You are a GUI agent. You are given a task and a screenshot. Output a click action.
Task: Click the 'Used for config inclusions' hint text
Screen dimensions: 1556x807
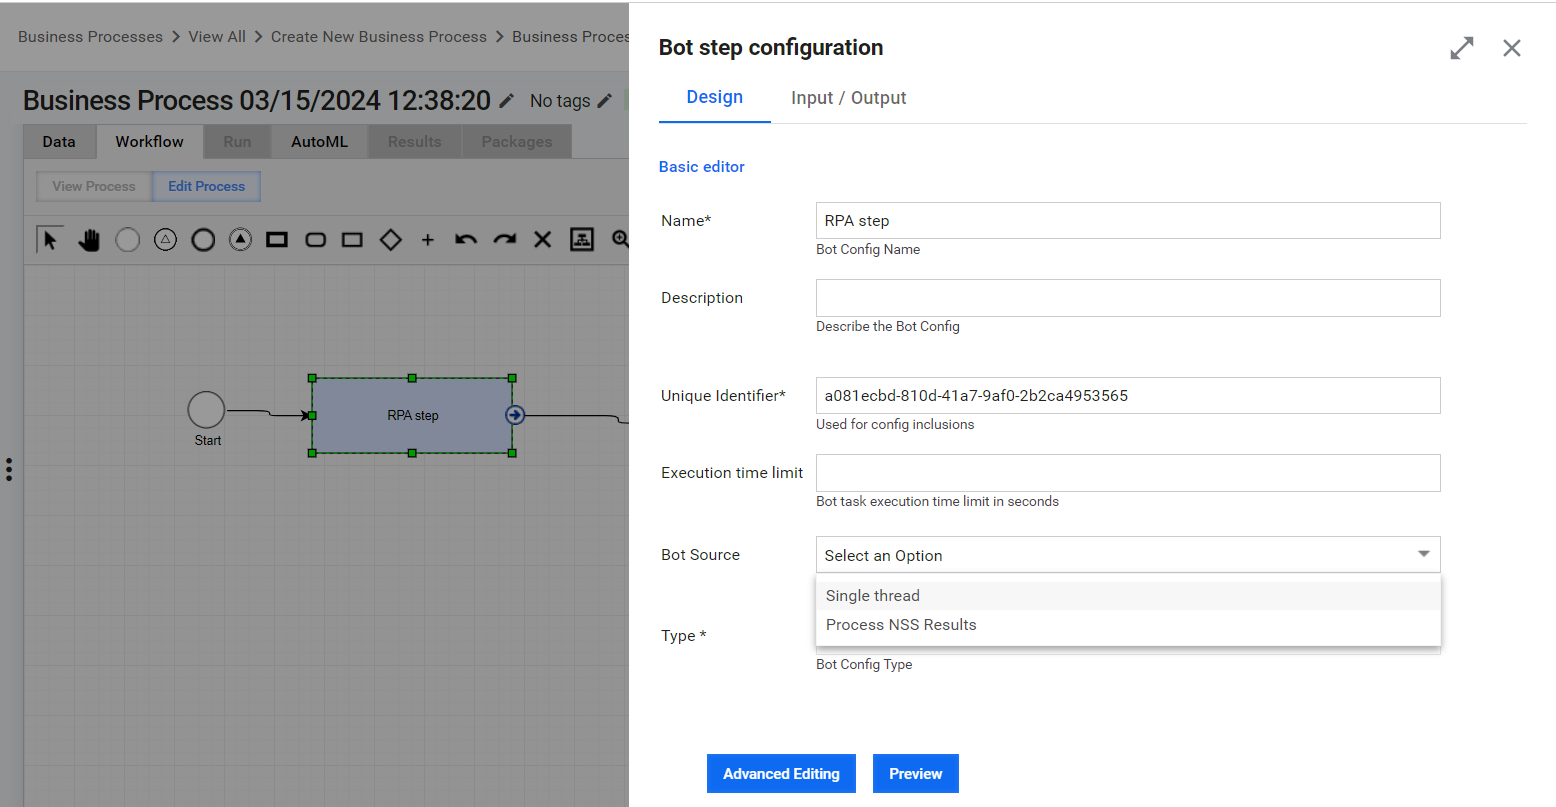click(895, 425)
